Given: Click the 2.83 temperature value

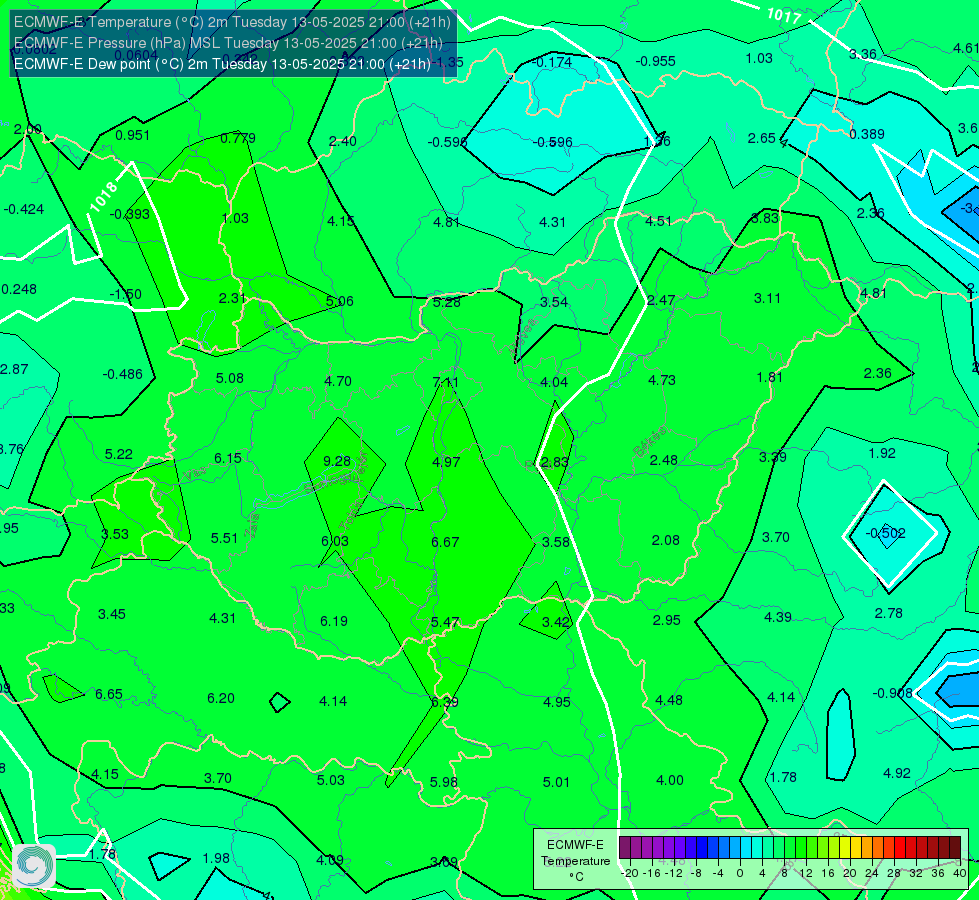Looking at the screenshot, I should 554,462.
